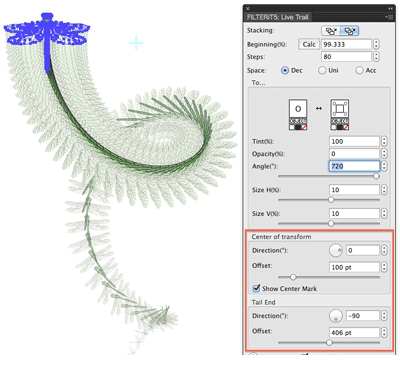
Task: Click the Calc button
Action: (x=309, y=44)
